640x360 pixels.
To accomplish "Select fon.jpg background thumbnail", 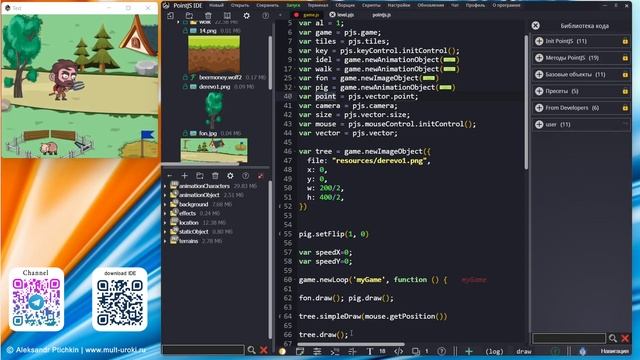I will pos(214,150).
